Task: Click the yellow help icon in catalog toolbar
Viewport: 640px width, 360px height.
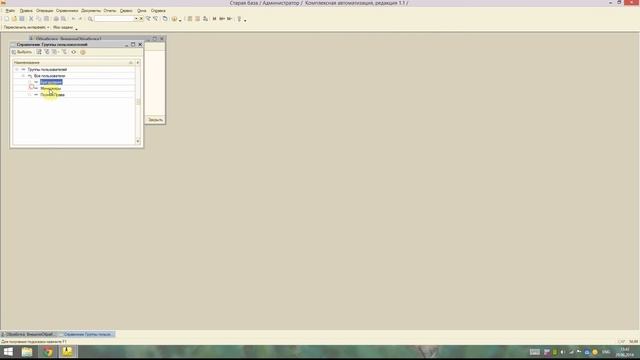Action: (83, 52)
